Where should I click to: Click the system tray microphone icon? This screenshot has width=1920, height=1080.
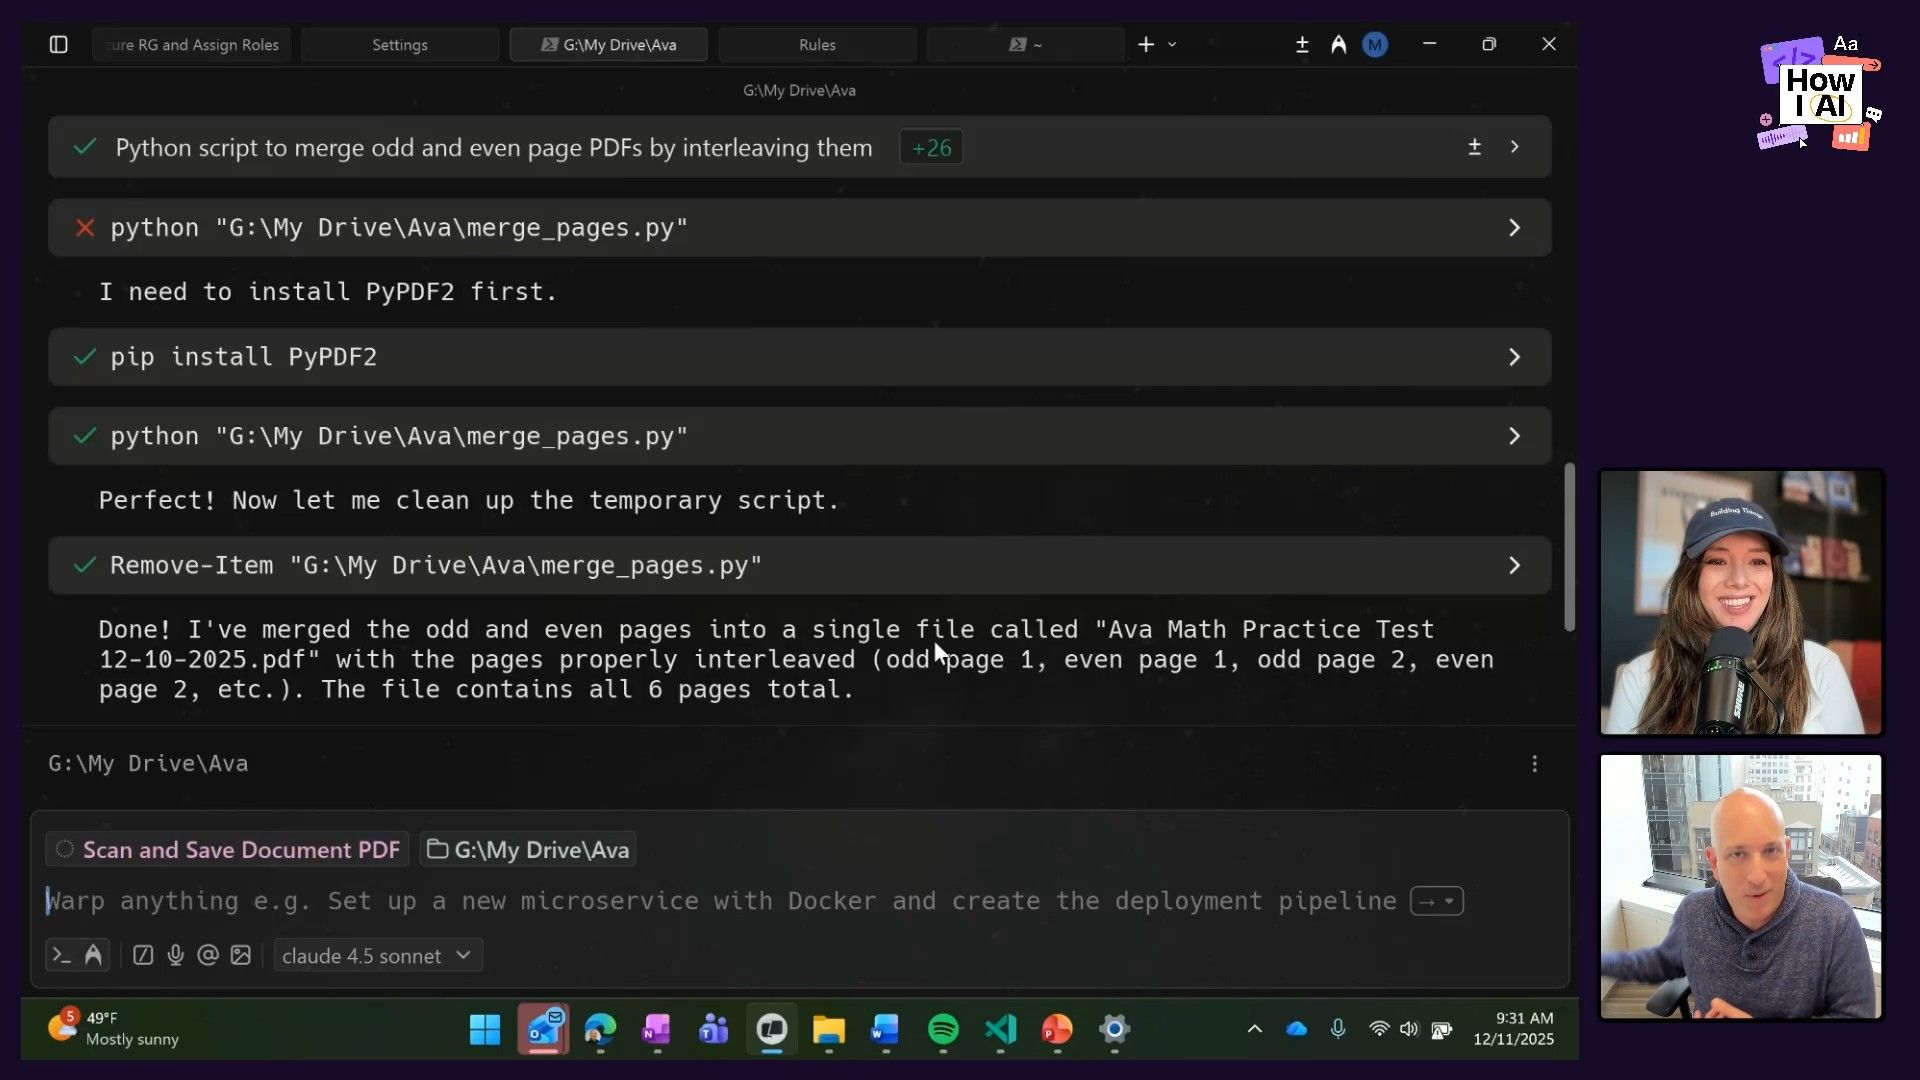pyautogui.click(x=1338, y=1029)
